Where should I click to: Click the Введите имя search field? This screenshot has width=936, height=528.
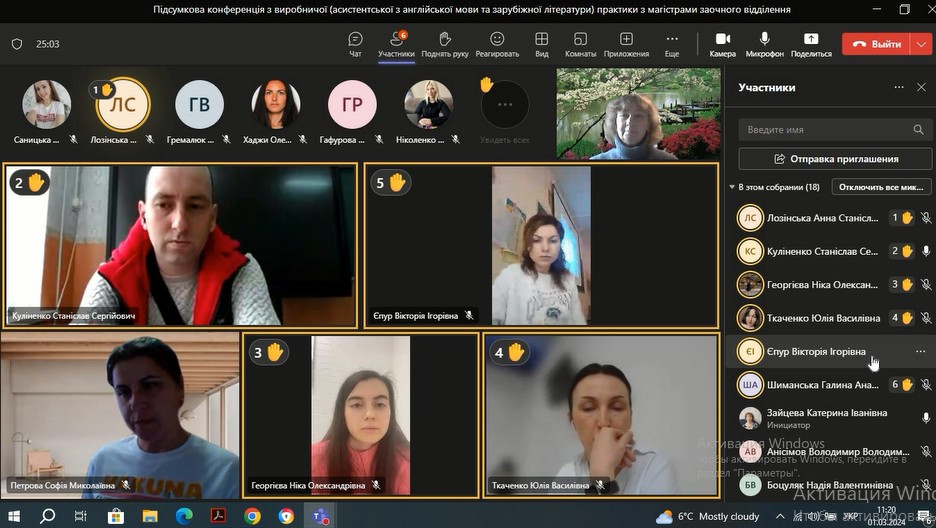[x=835, y=129]
